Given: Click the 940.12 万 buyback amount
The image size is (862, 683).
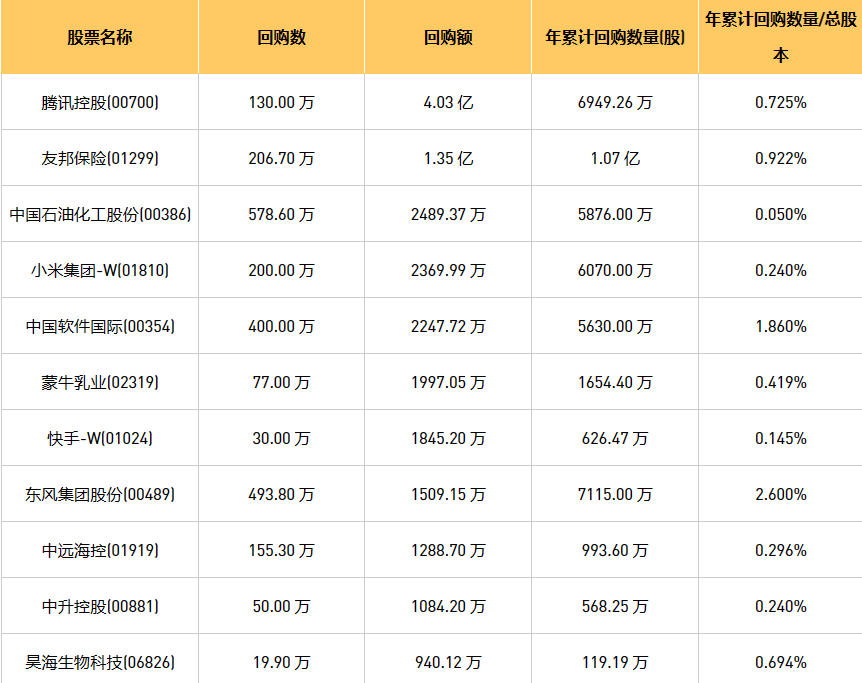Looking at the screenshot, I should coord(448,663).
